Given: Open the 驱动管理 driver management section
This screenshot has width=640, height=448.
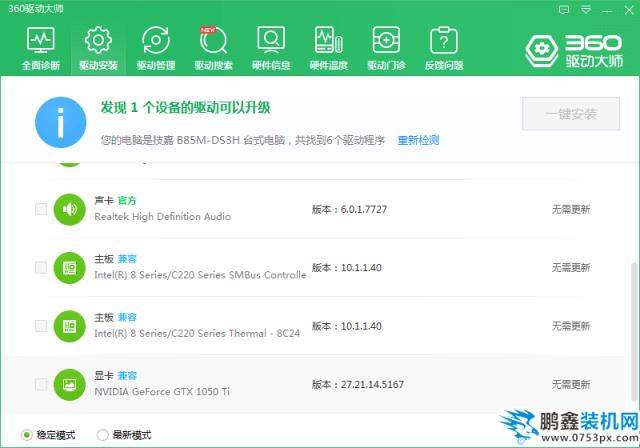Looking at the screenshot, I should click(x=156, y=49).
